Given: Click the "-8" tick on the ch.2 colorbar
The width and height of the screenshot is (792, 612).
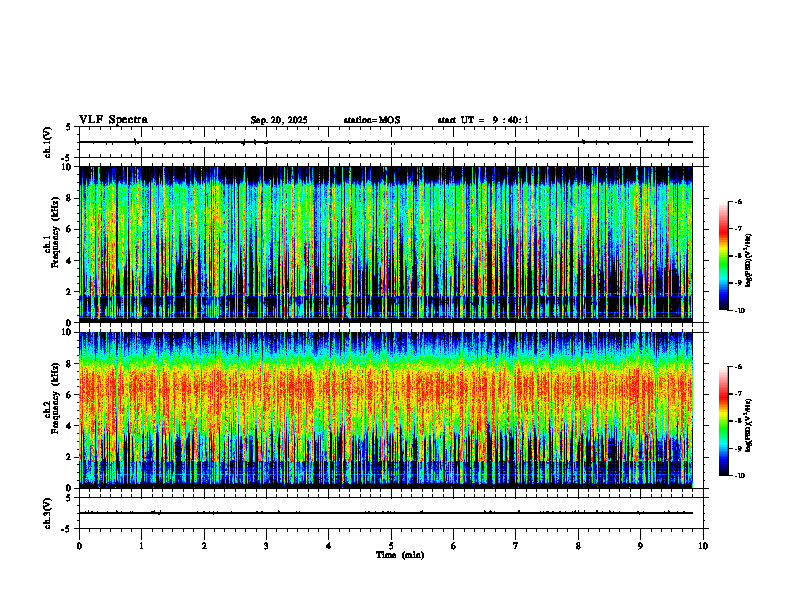Looking at the screenshot, I should 739,421.
